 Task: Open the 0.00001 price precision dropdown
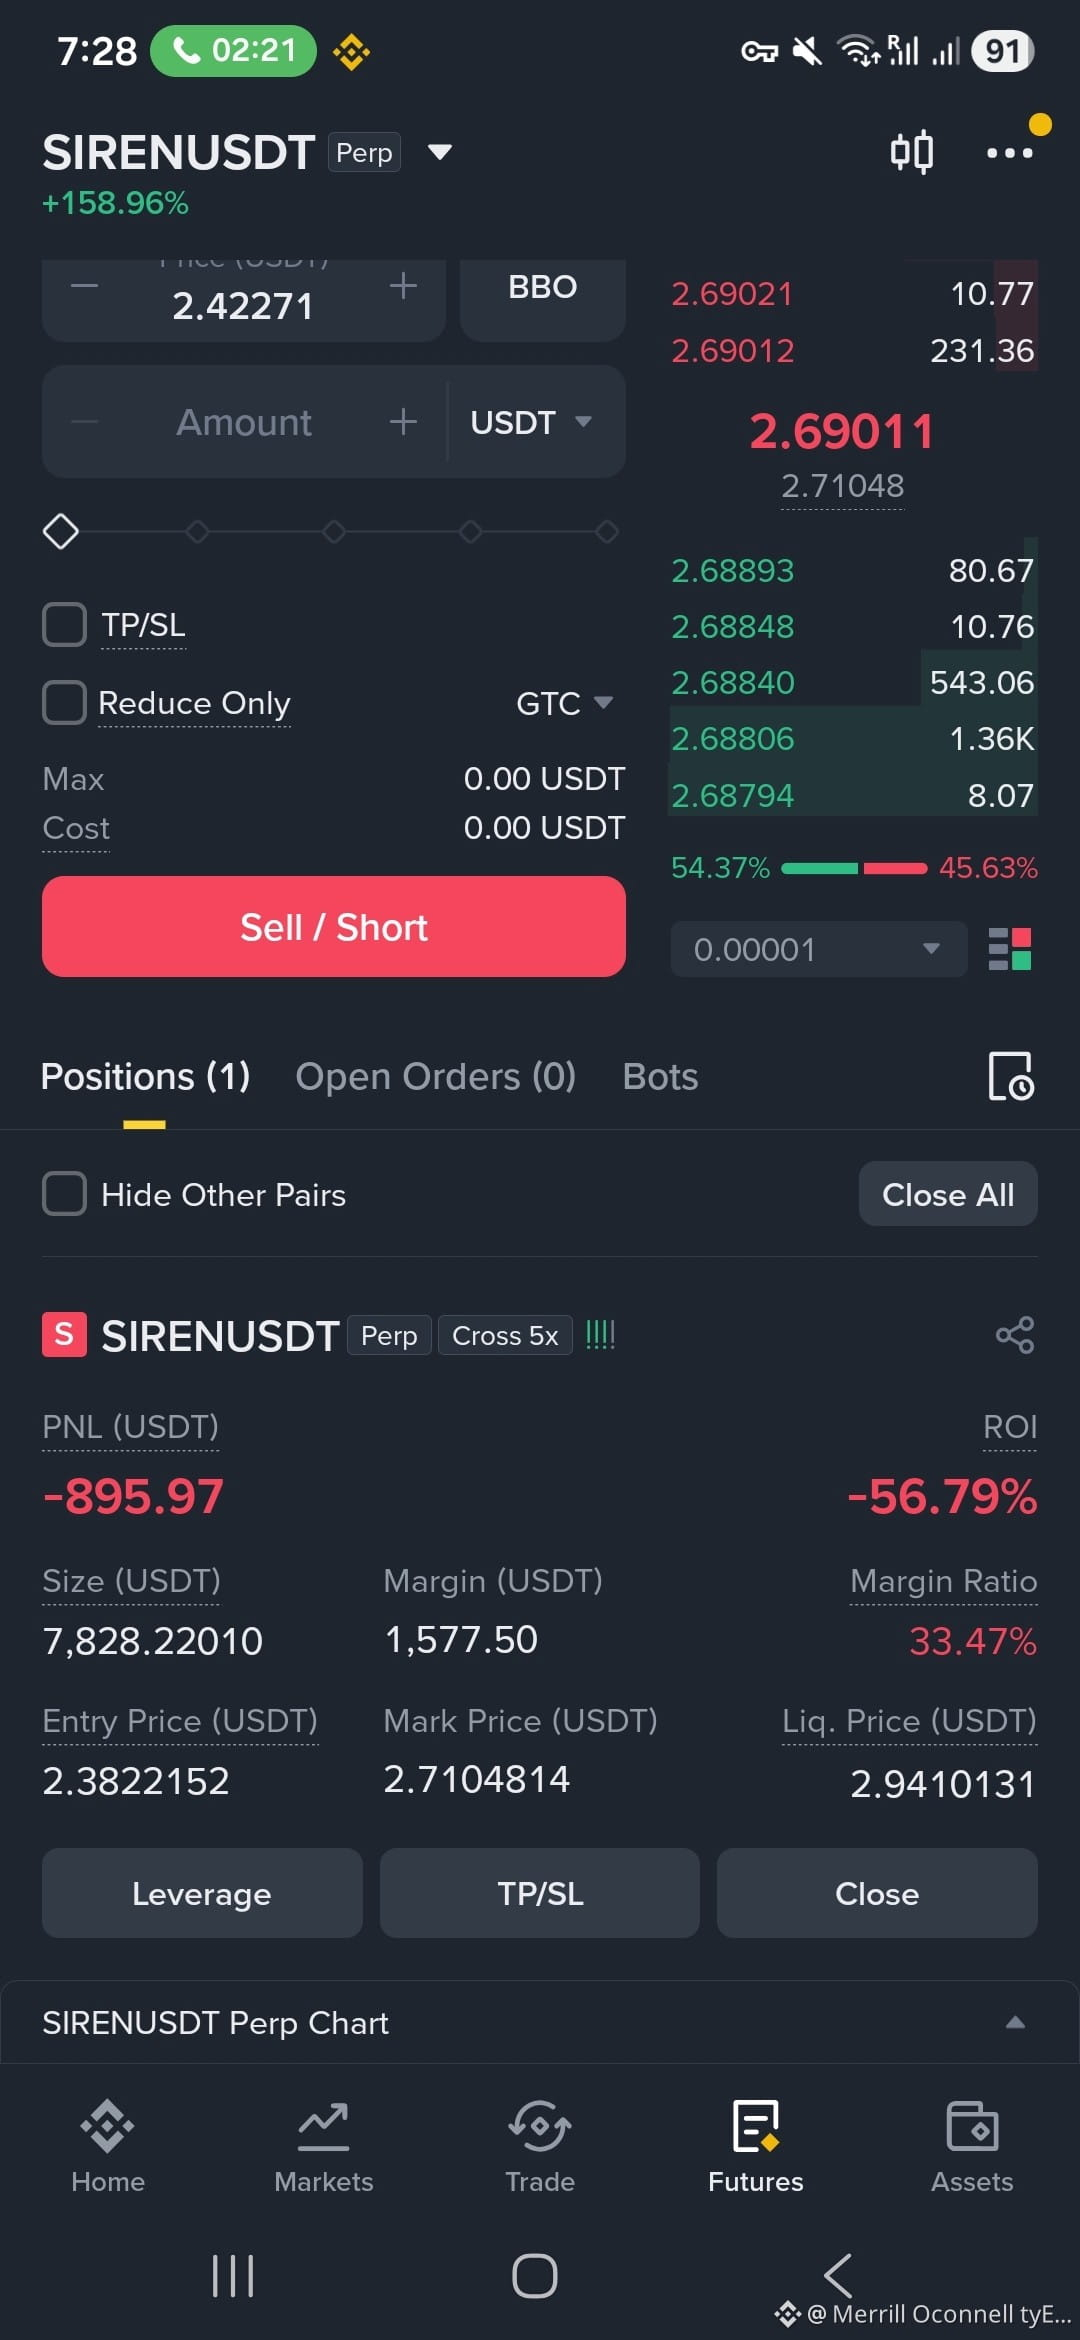tap(819, 949)
